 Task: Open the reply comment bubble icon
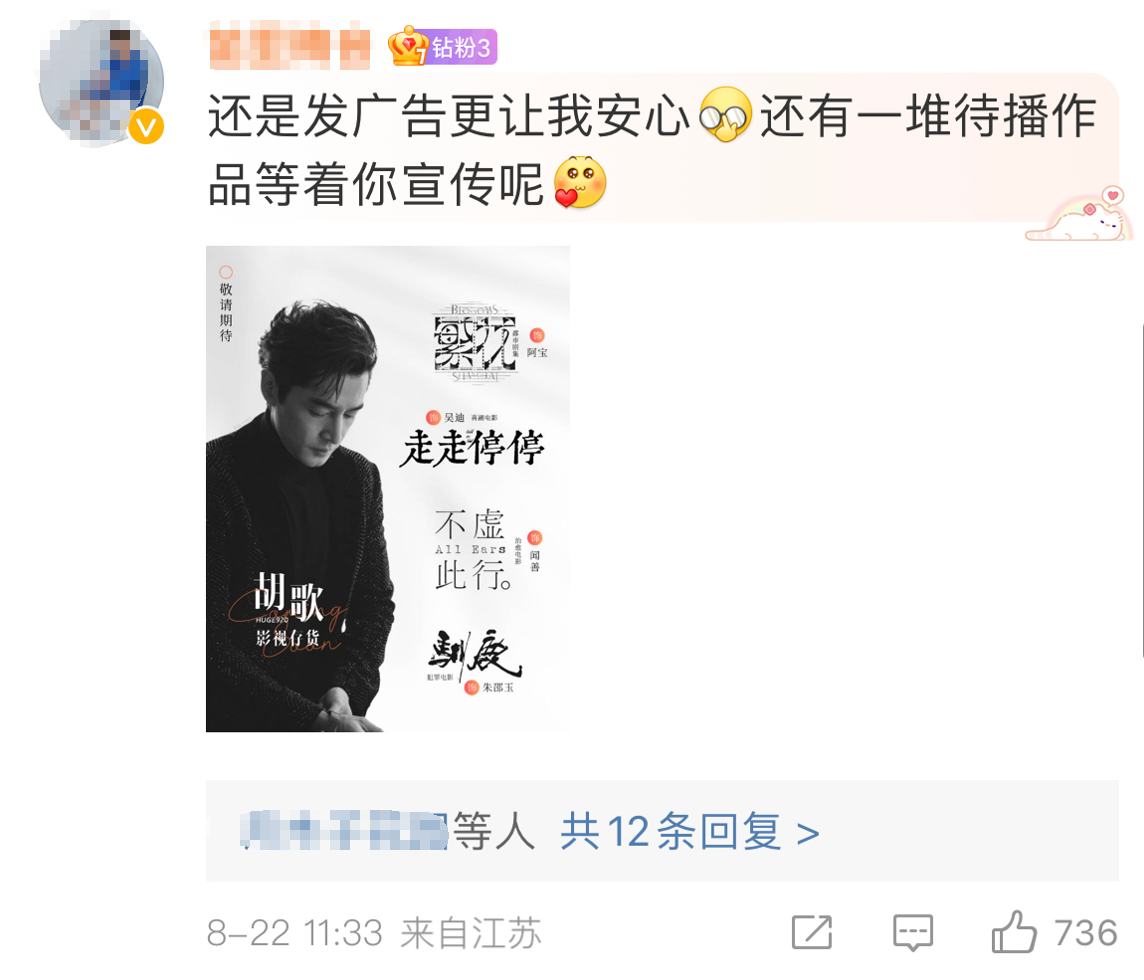pos(913,933)
